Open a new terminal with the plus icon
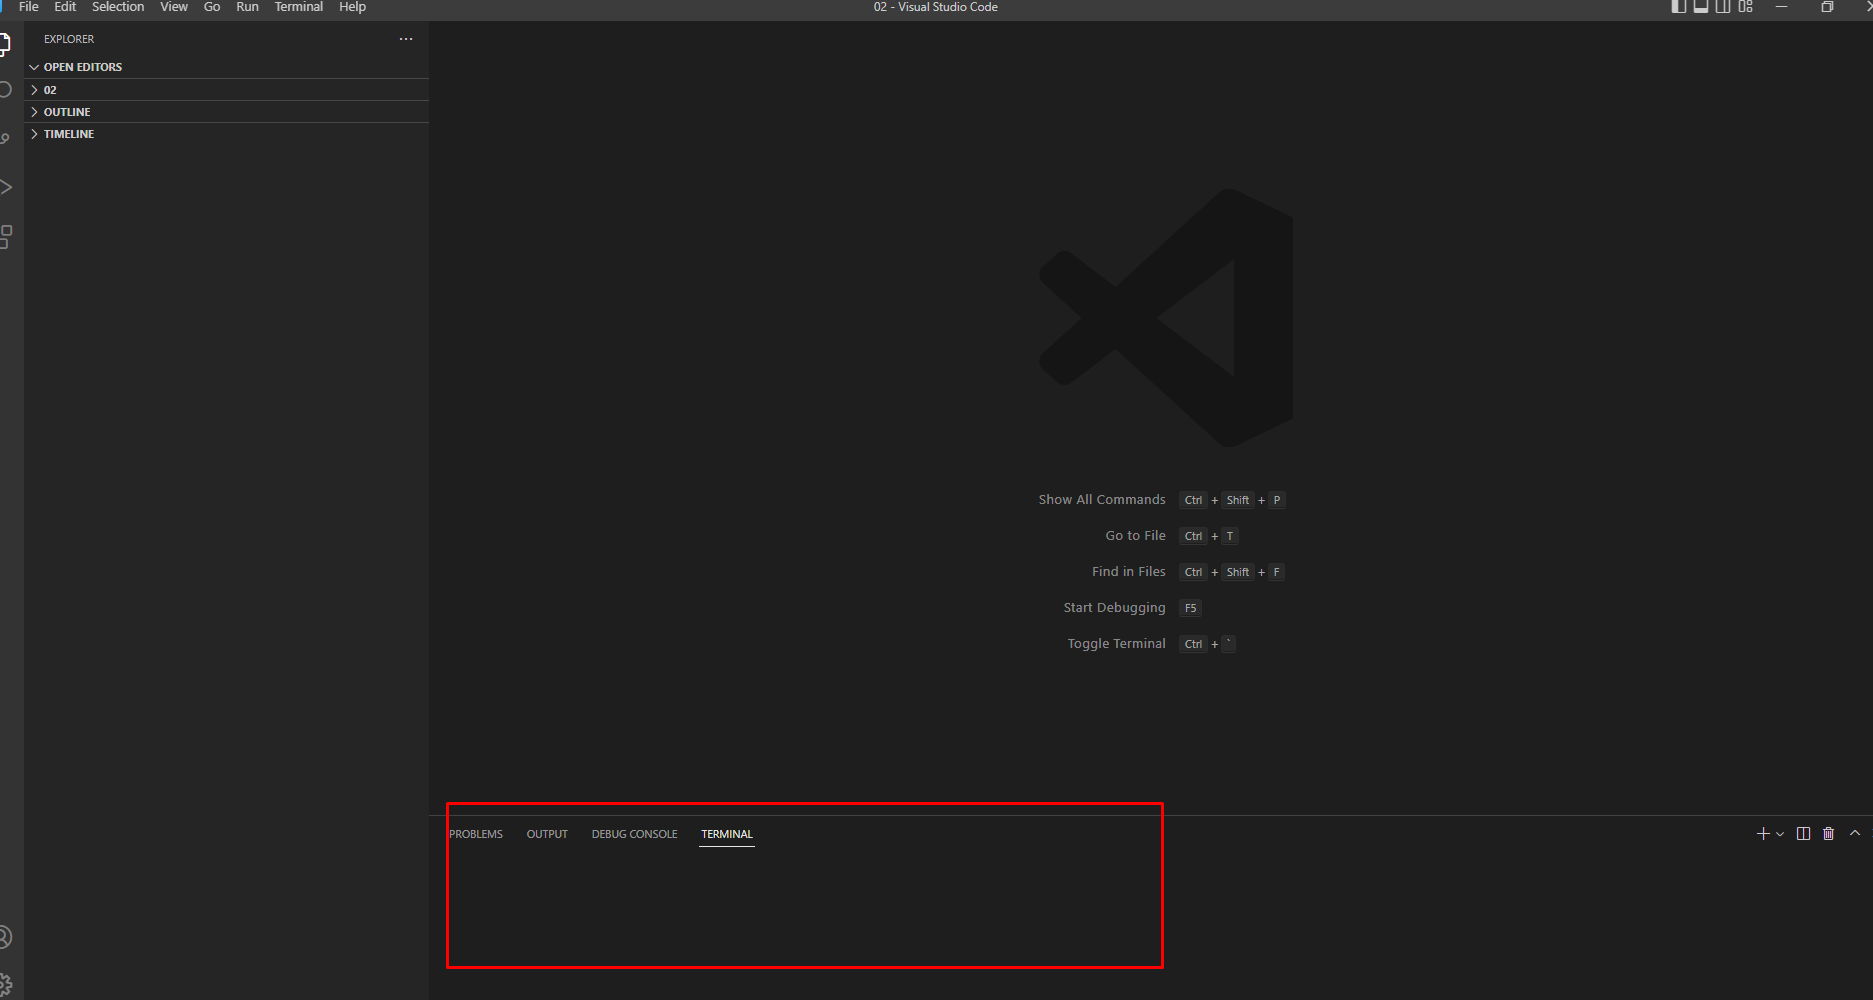The image size is (1873, 1000). tap(1761, 833)
